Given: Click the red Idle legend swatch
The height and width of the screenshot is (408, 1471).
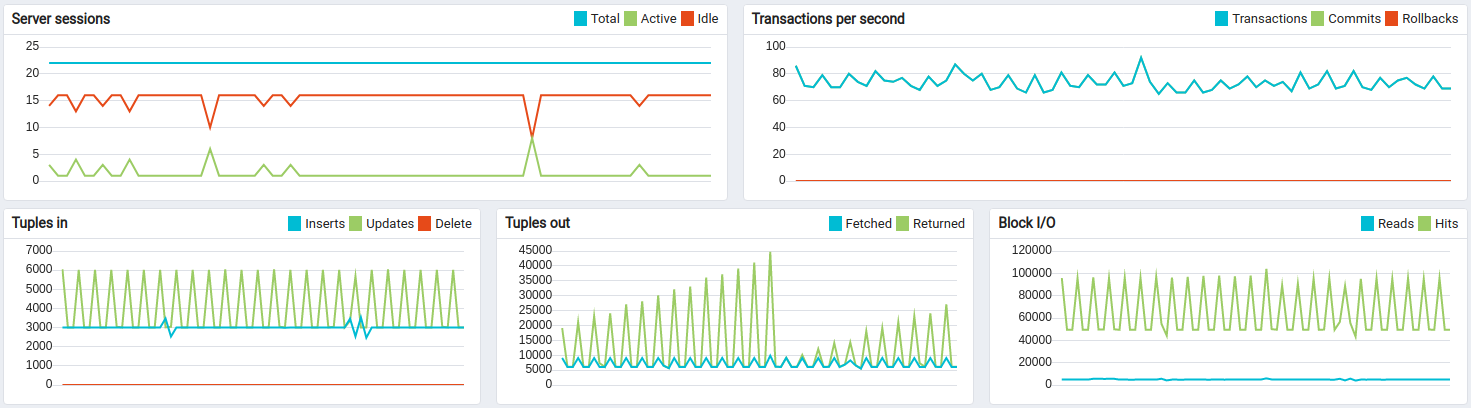Looking at the screenshot, I should [x=687, y=19].
